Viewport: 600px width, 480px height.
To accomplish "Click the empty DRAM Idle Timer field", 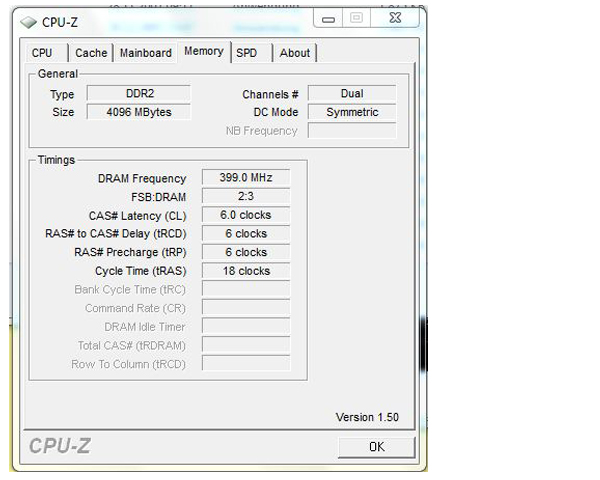I will pos(246,327).
